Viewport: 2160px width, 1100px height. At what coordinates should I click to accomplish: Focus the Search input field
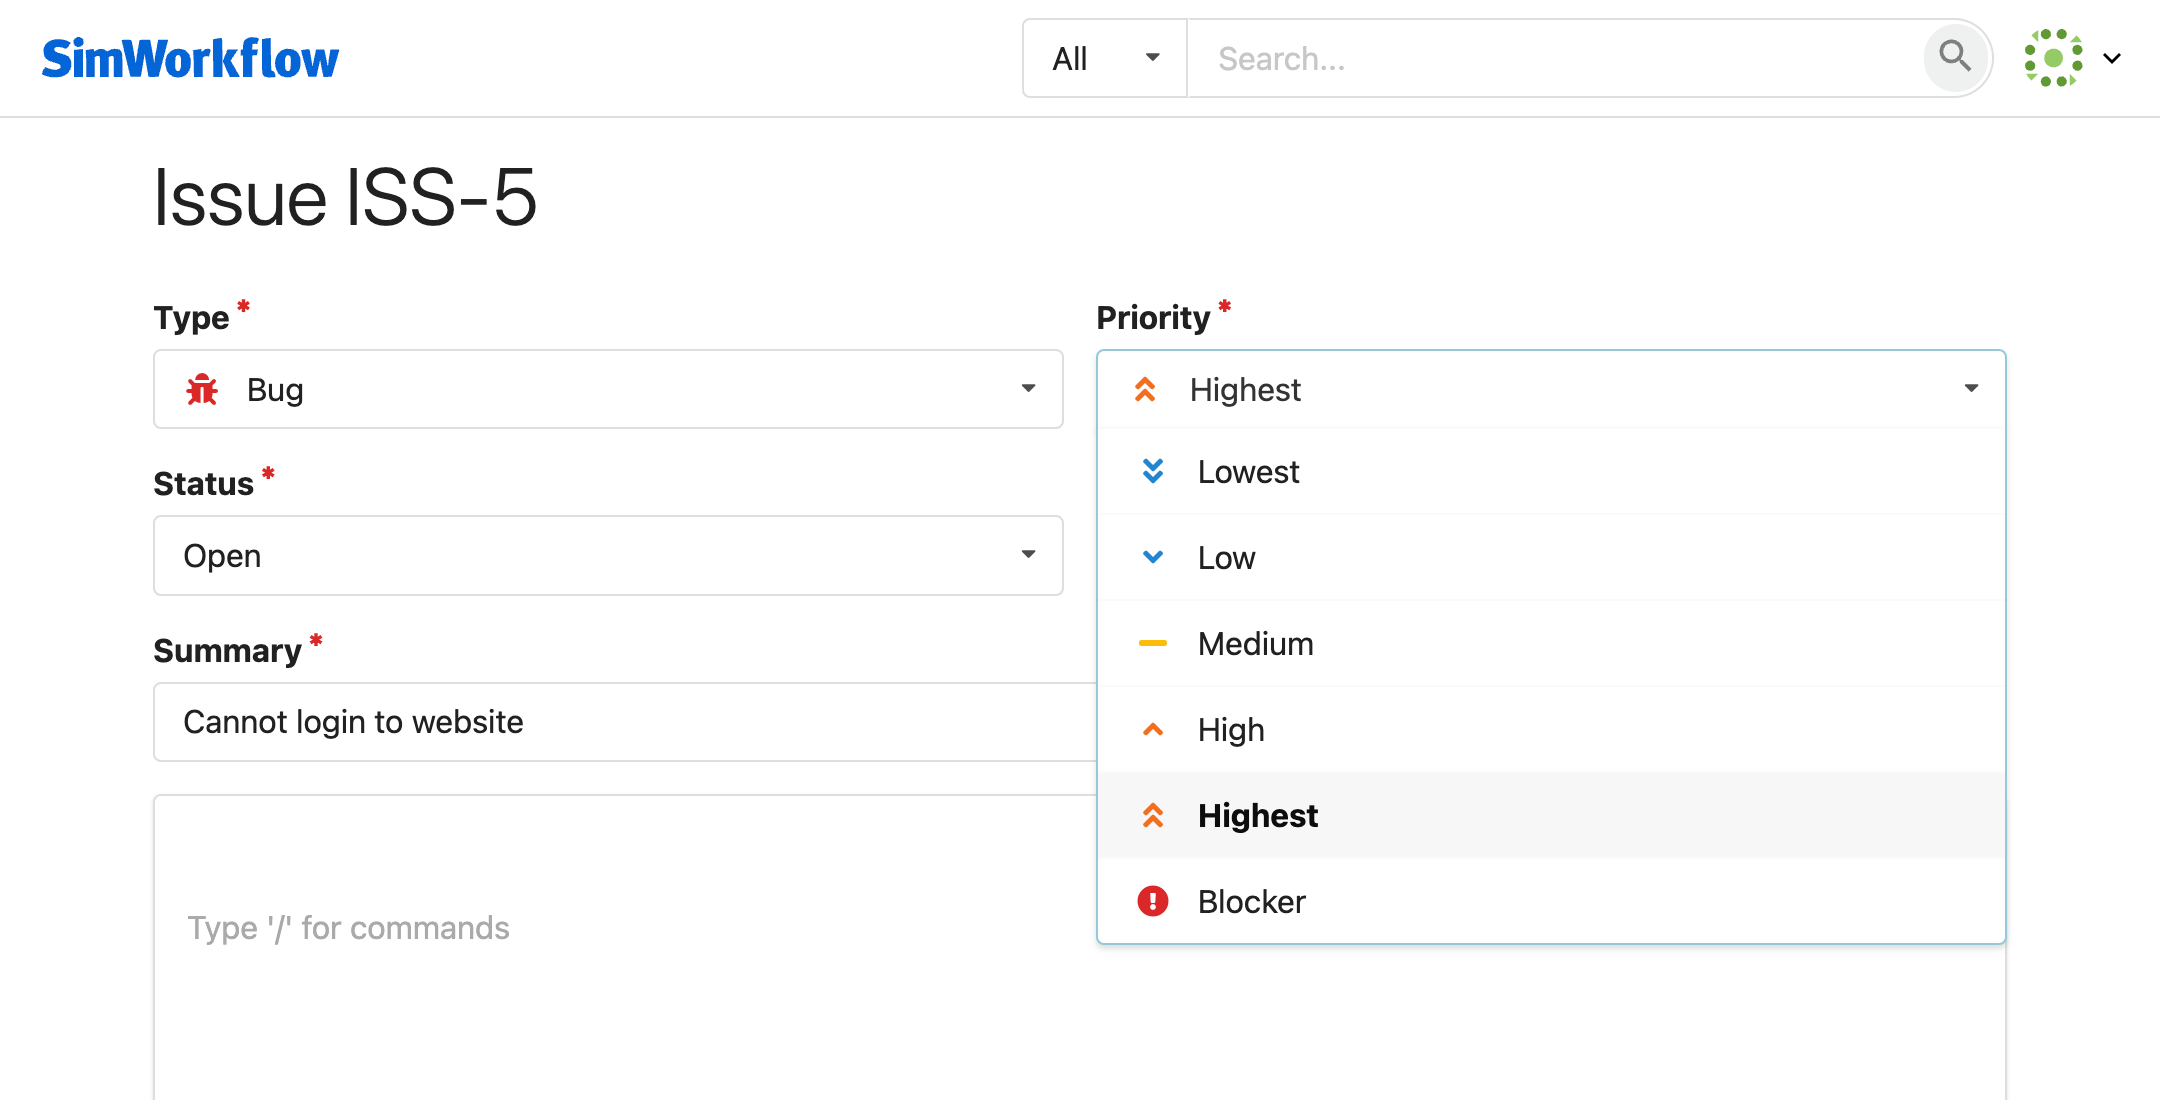pyautogui.click(x=1555, y=58)
